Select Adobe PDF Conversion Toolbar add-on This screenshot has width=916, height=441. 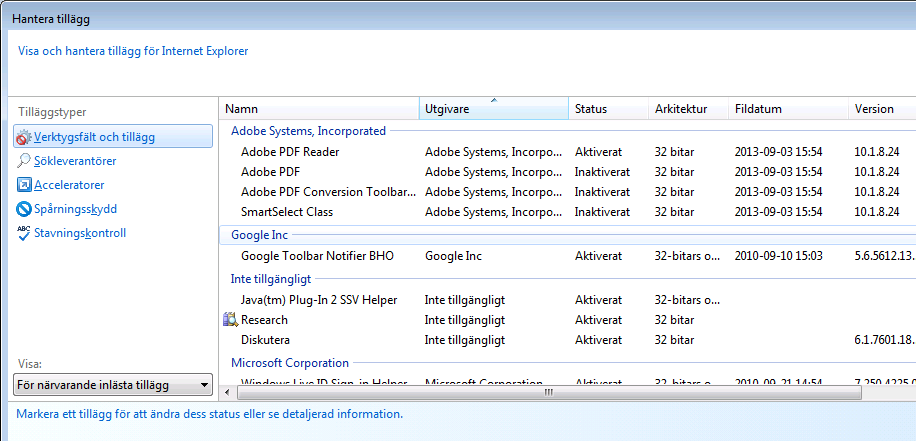(329, 192)
